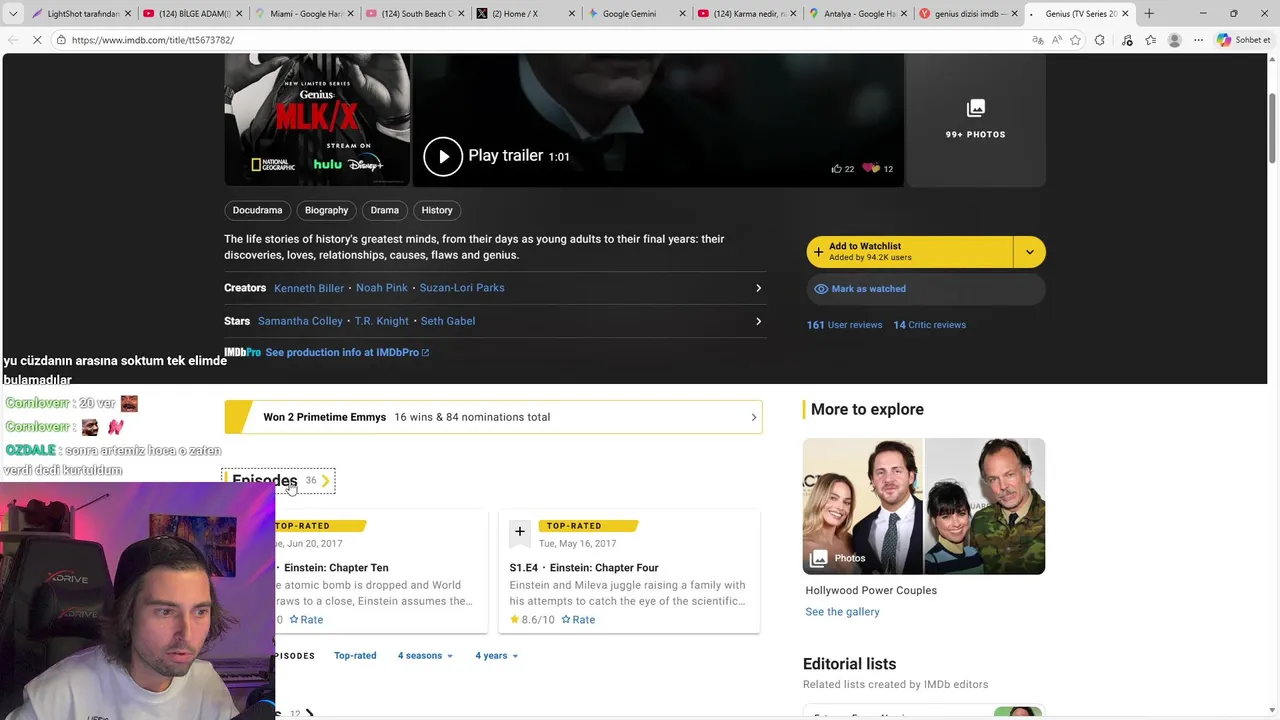Click the imdb.com address bar
The height and width of the screenshot is (720, 1280).
tap(540, 40)
